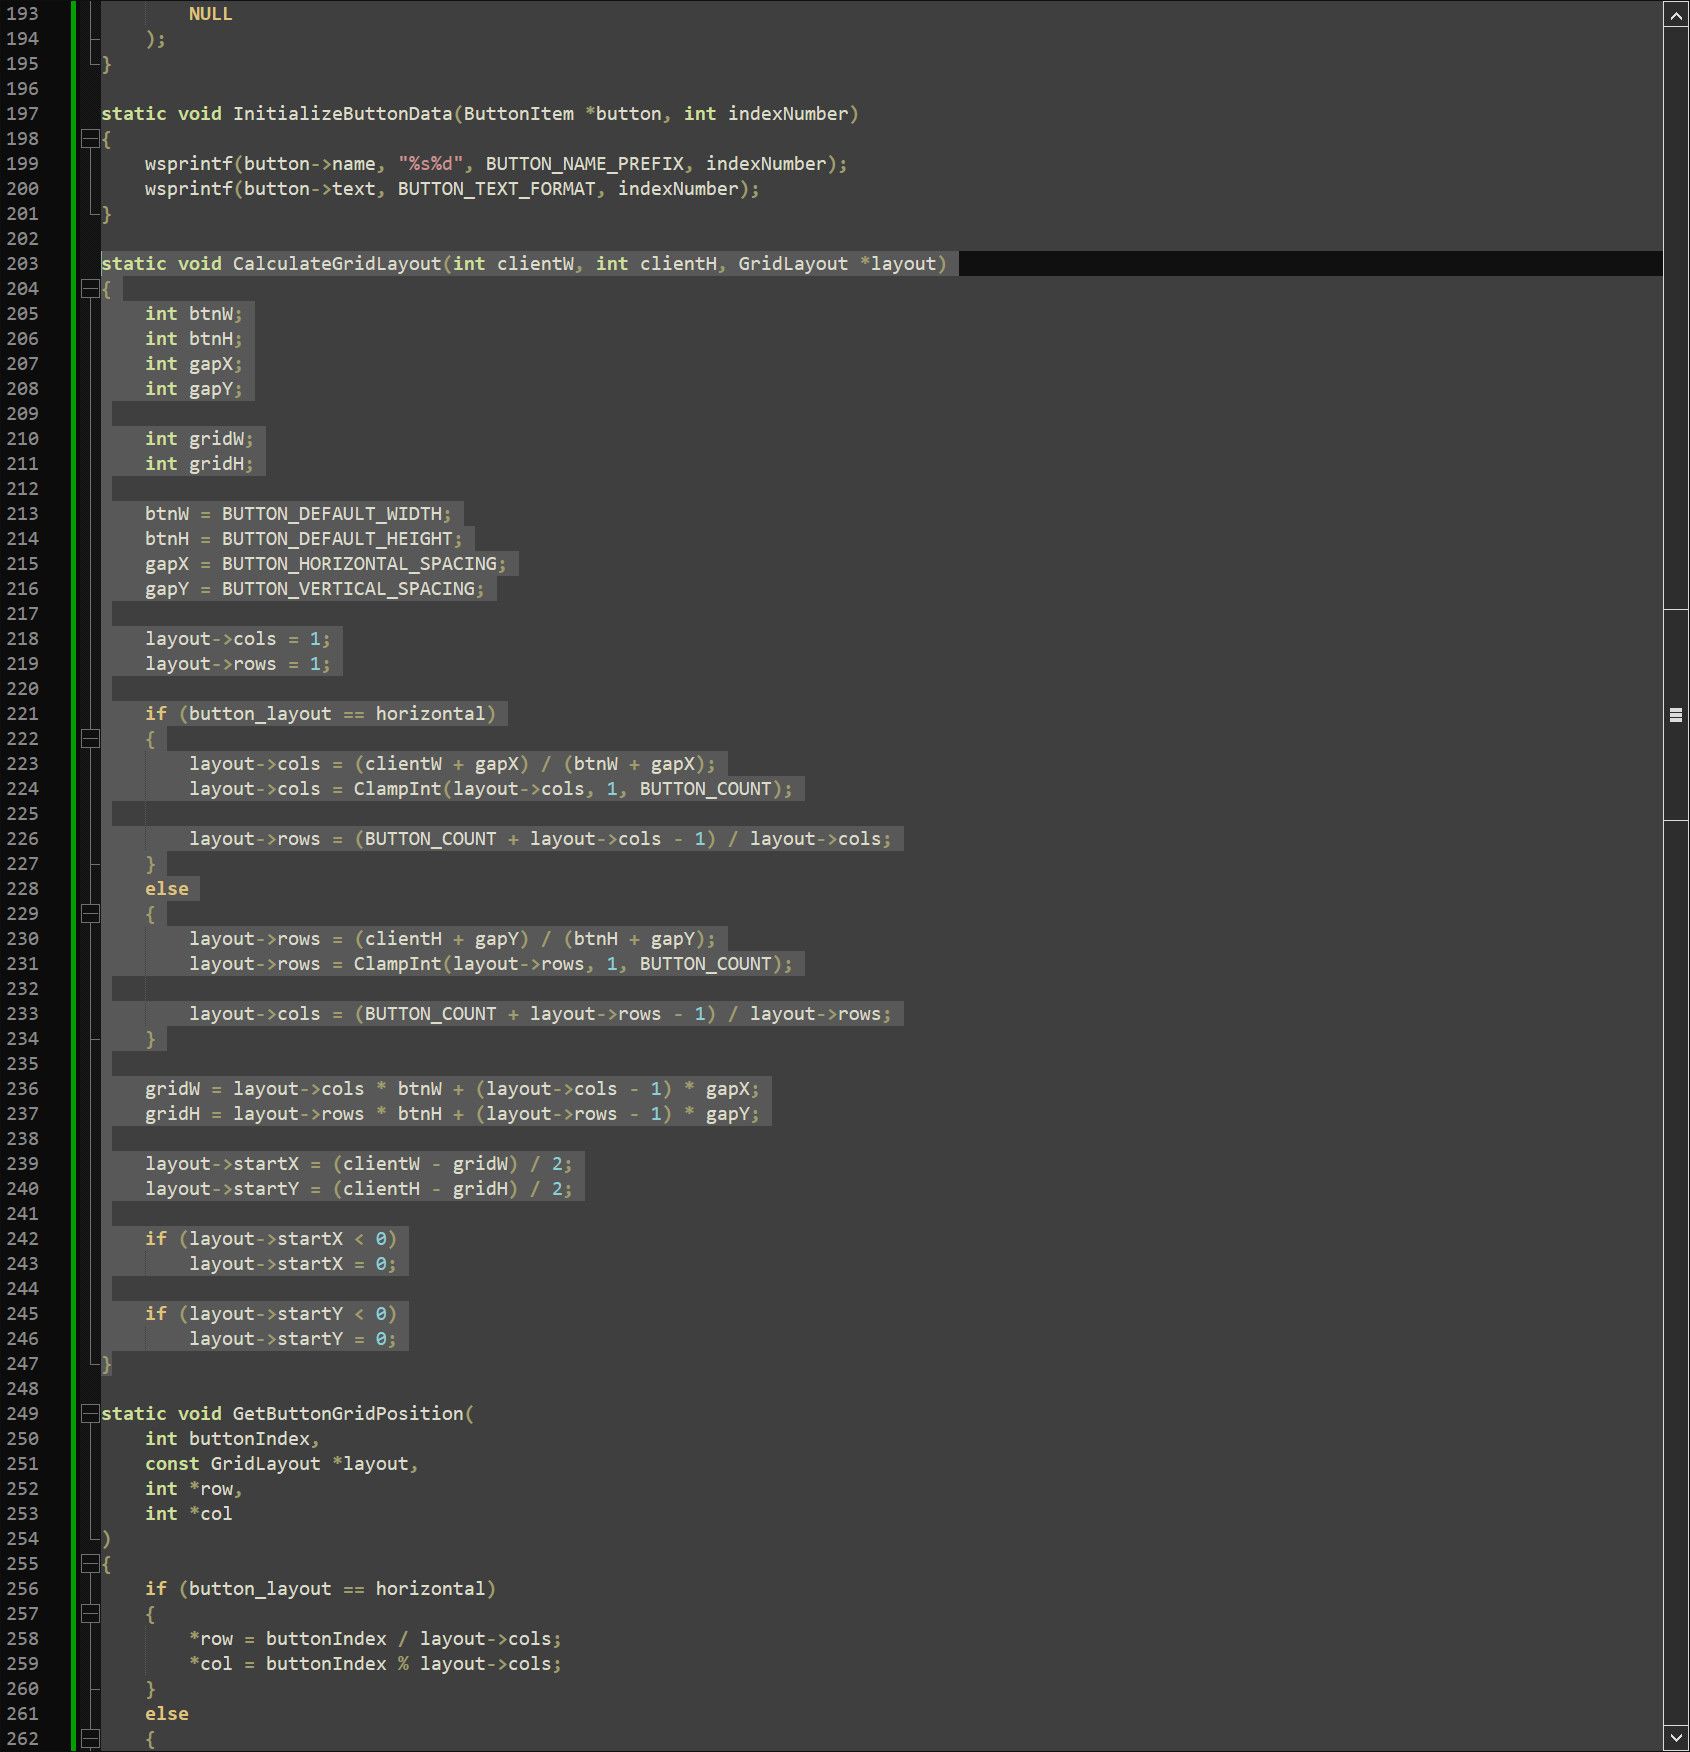The image size is (1690, 1752).
Task: Click 'layout->rows = 1;' on line 219
Action: pyautogui.click(x=238, y=664)
